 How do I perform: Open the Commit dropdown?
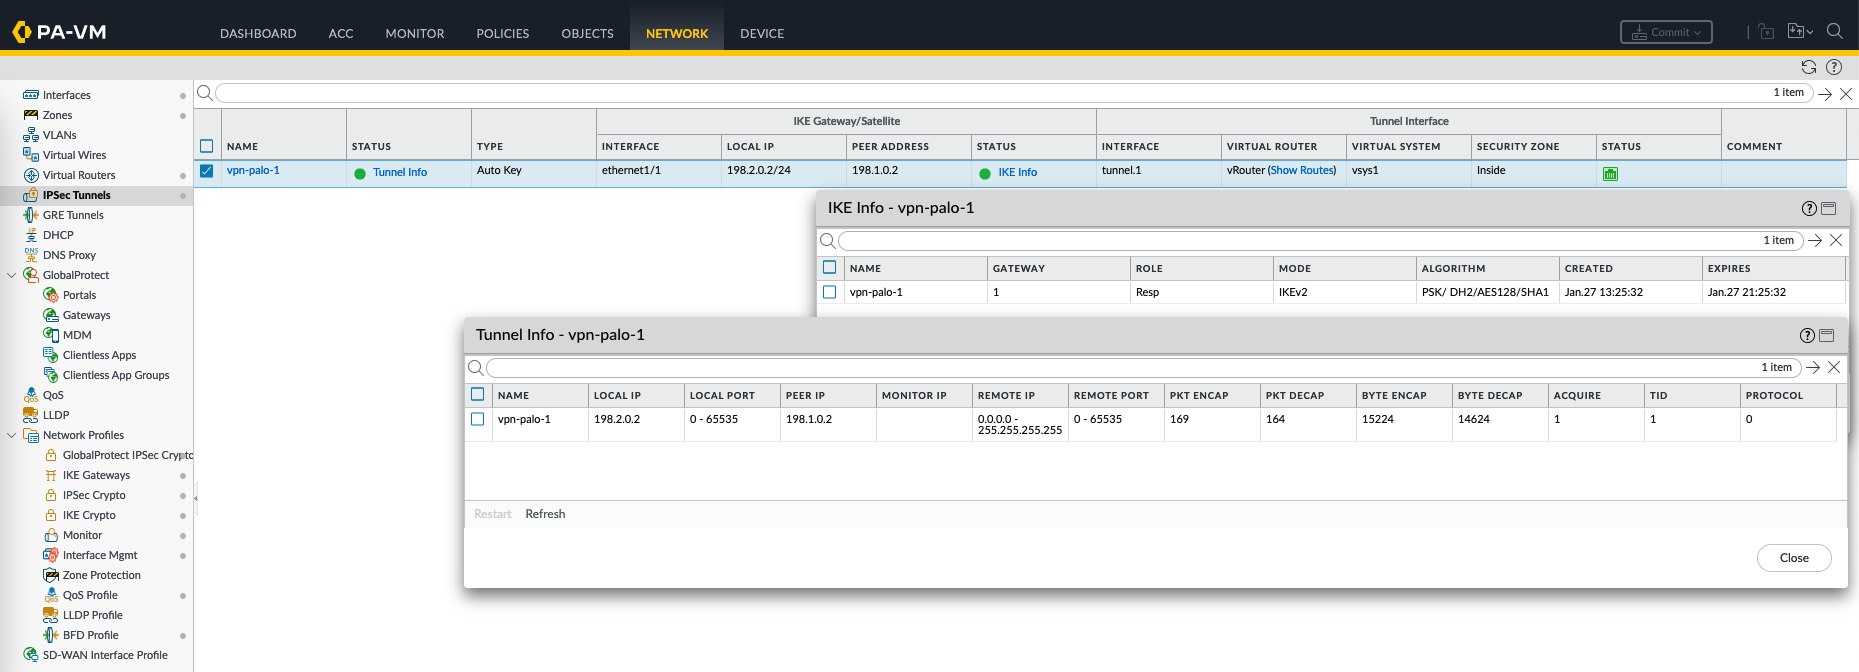[1666, 32]
